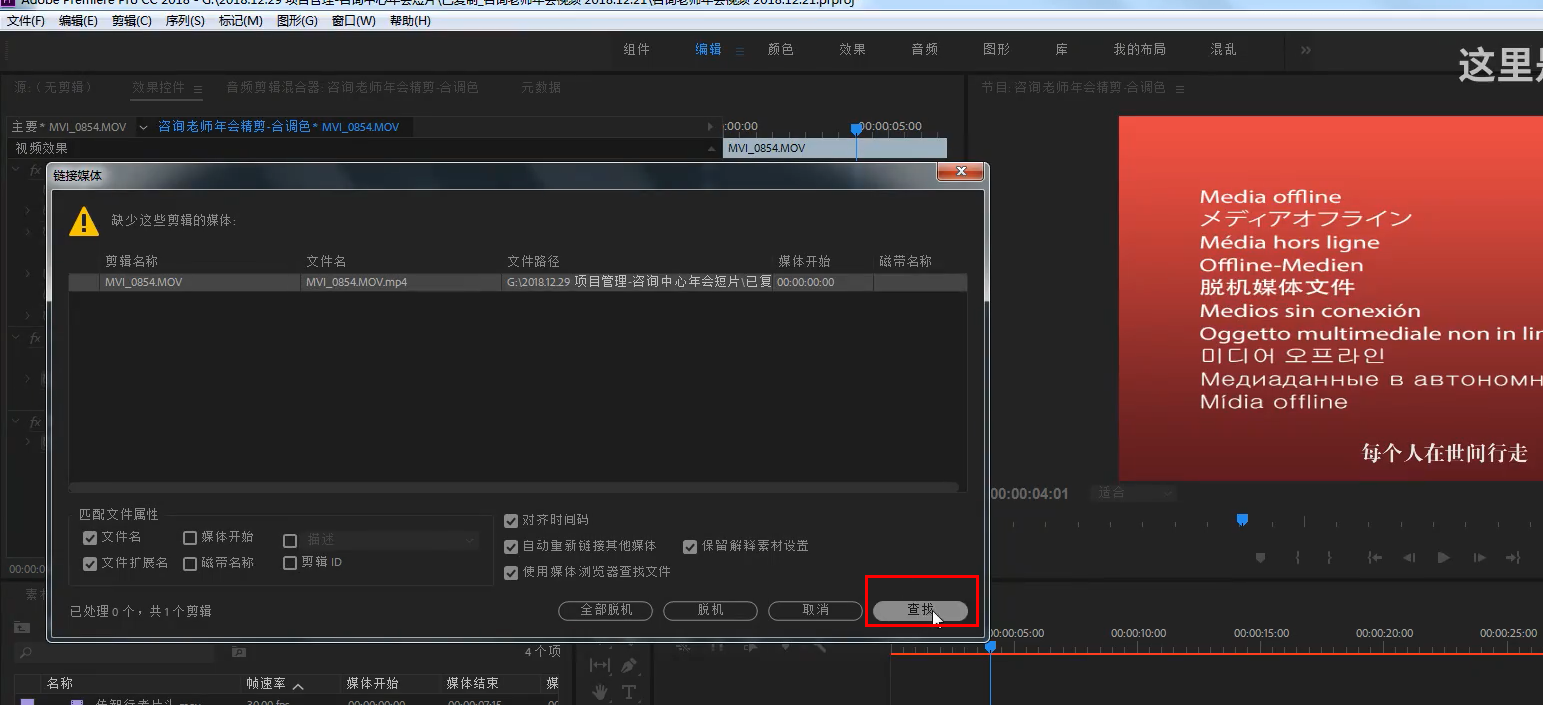Toggle 文件扩展名 match checkbox
Viewport: 1543px width, 705px height.
tap(90, 564)
